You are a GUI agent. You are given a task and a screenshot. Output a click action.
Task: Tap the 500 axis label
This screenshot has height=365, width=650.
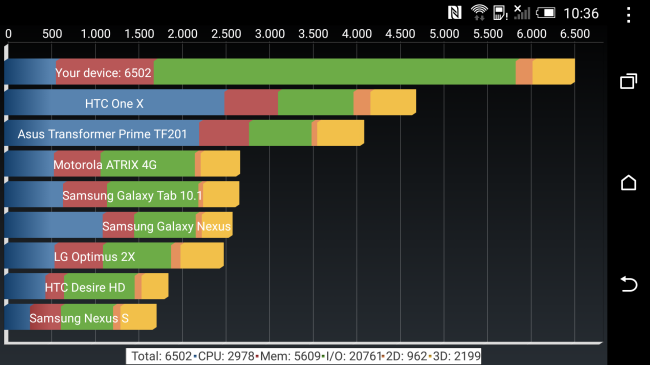[52, 34]
